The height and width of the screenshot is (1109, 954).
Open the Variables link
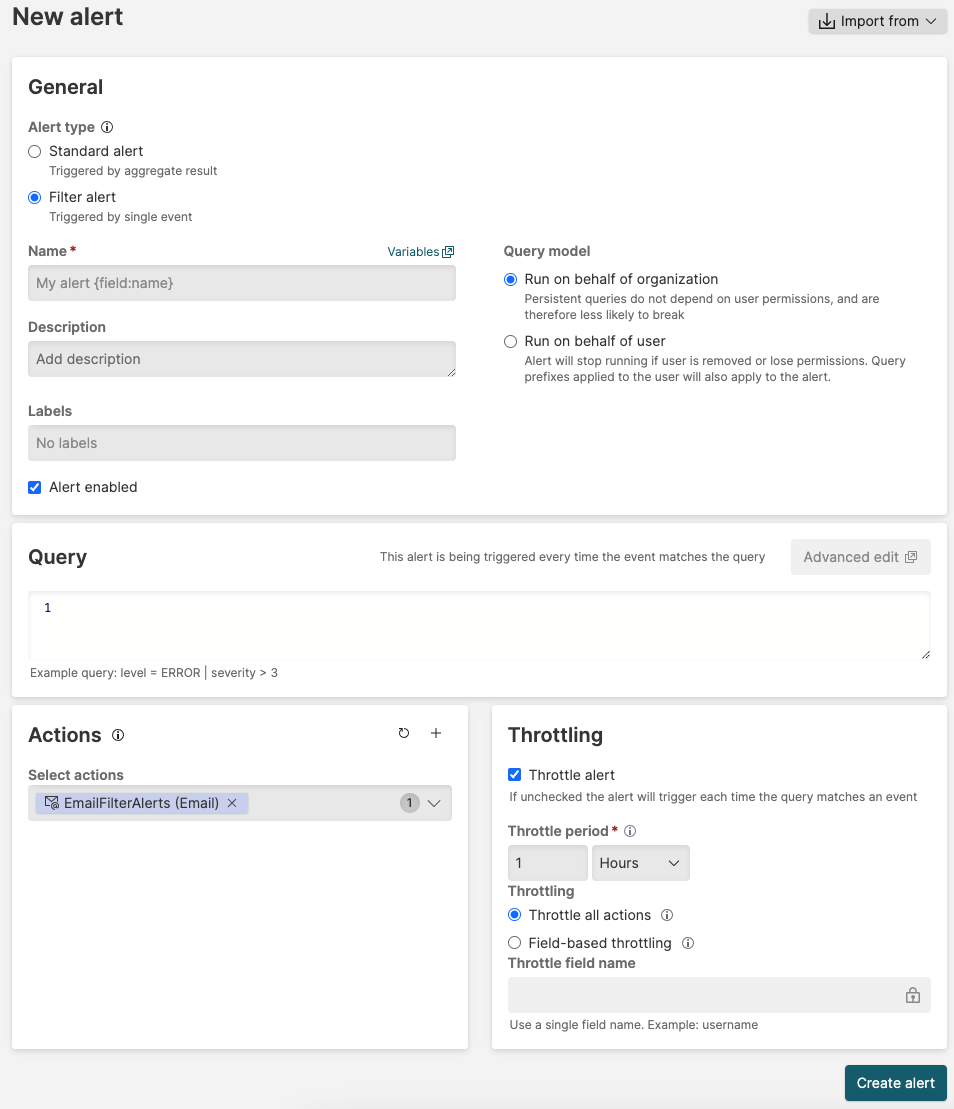pyautogui.click(x=420, y=251)
